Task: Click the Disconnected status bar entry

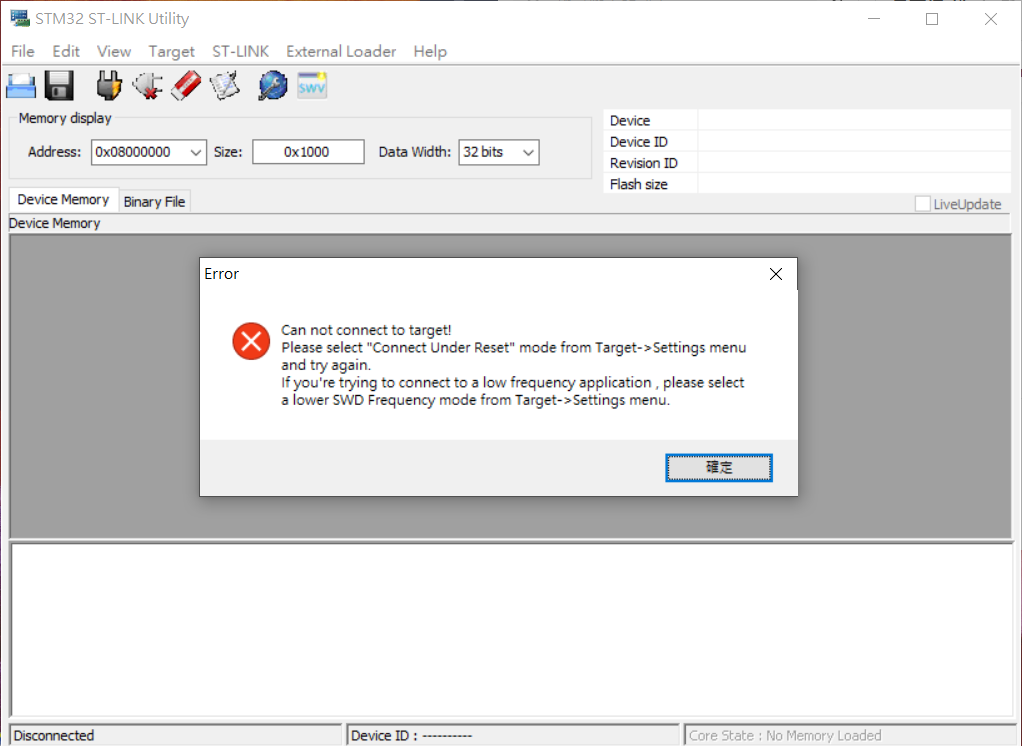Action: pyautogui.click(x=176, y=736)
